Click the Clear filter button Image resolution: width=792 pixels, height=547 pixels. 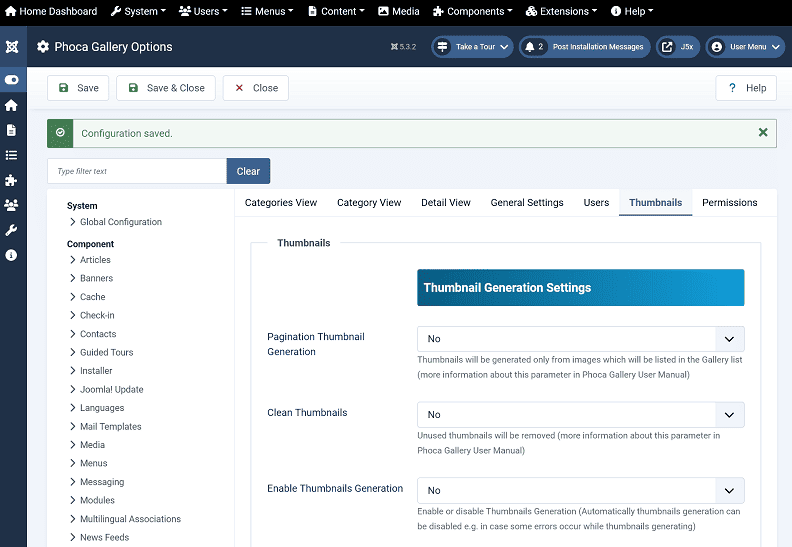click(248, 171)
